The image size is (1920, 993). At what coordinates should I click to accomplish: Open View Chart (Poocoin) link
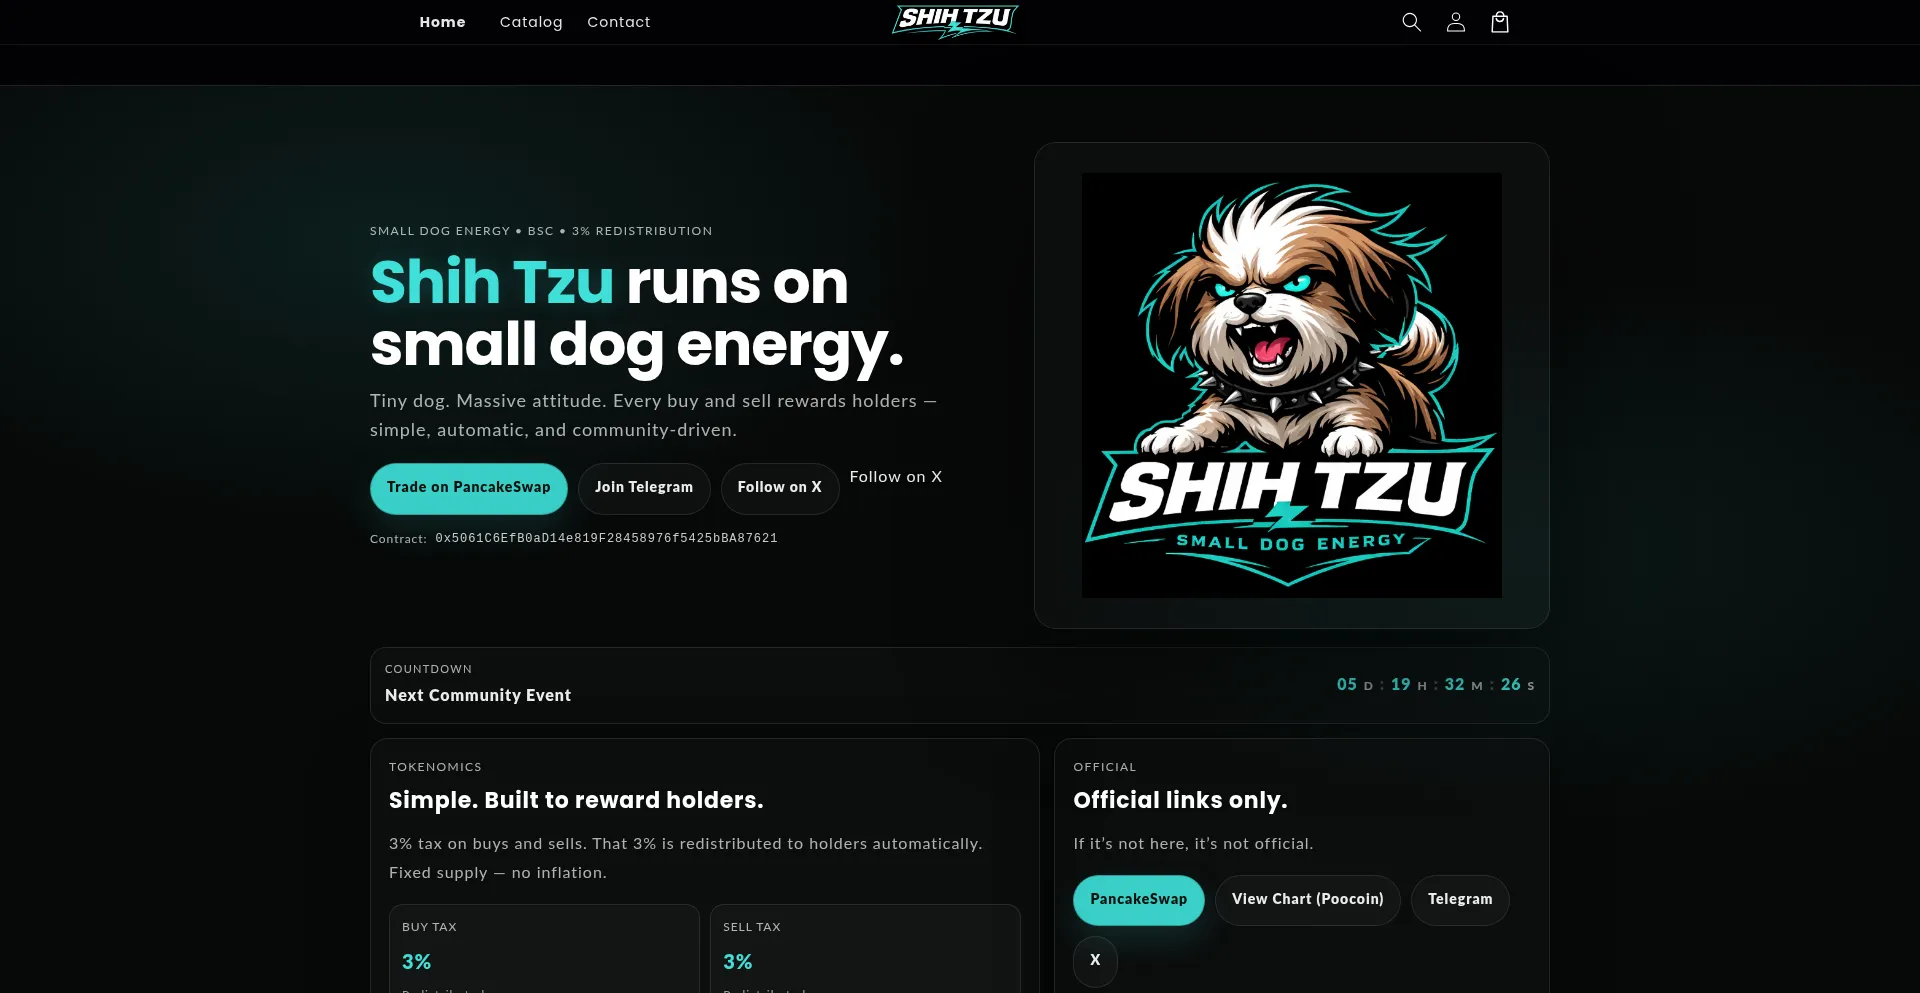pyautogui.click(x=1308, y=900)
